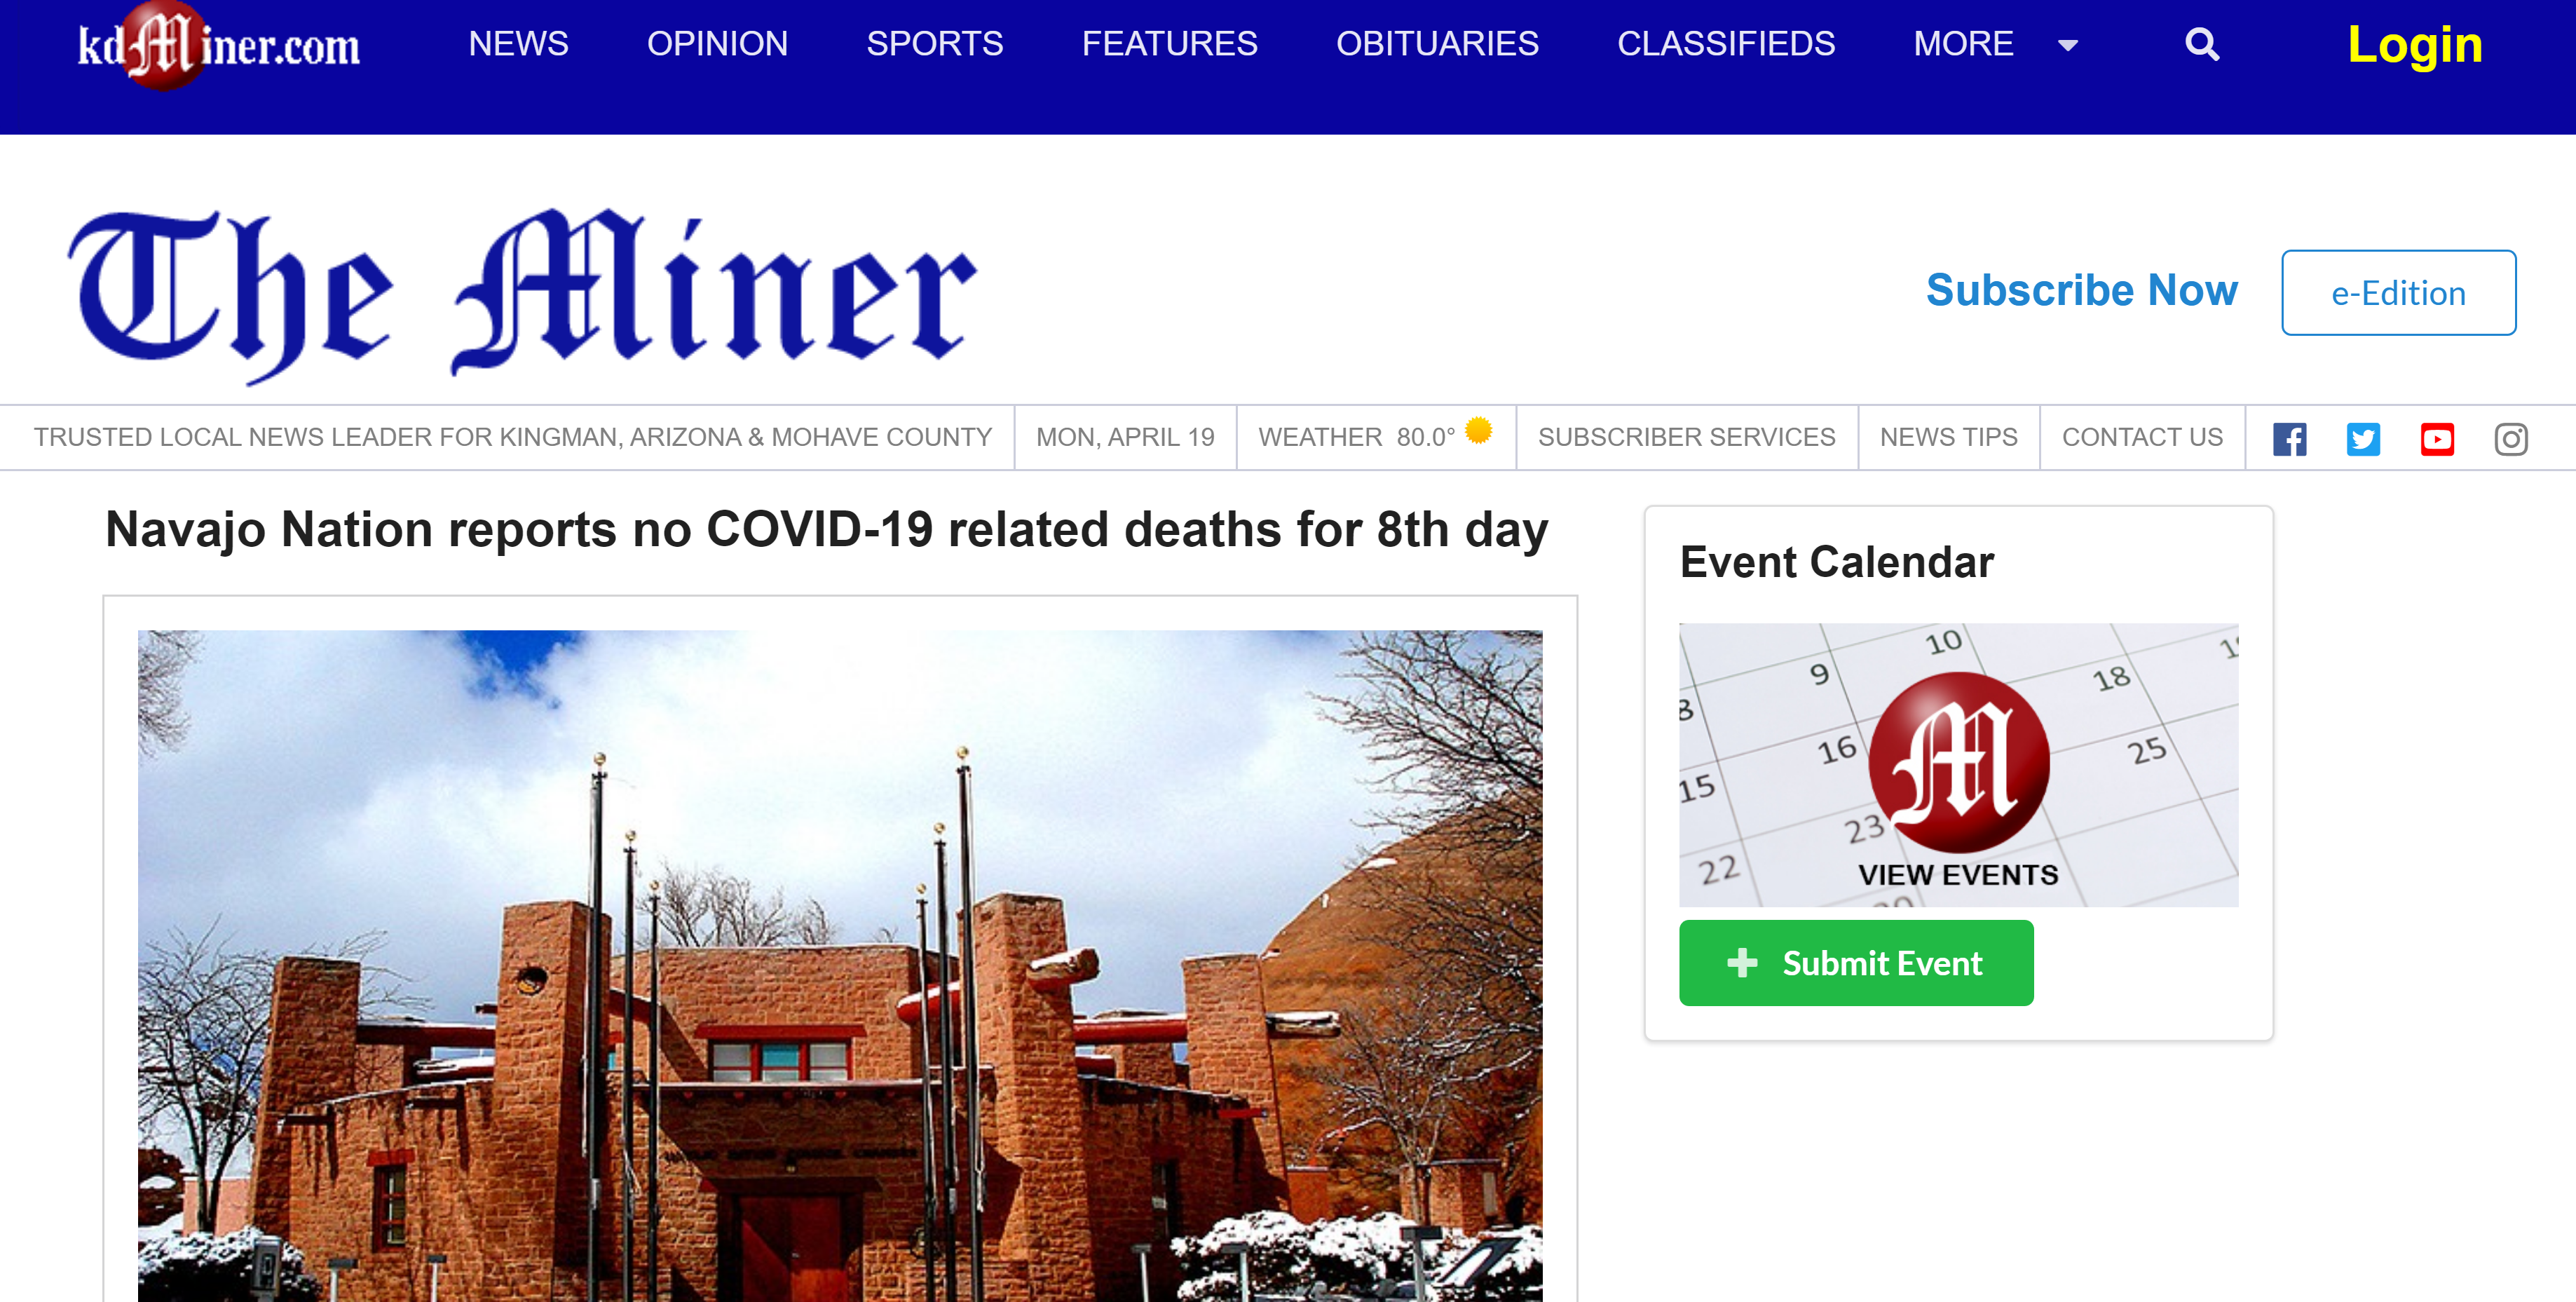The image size is (2576, 1302).
Task: Open the Twitter bird icon
Action: click(2363, 439)
